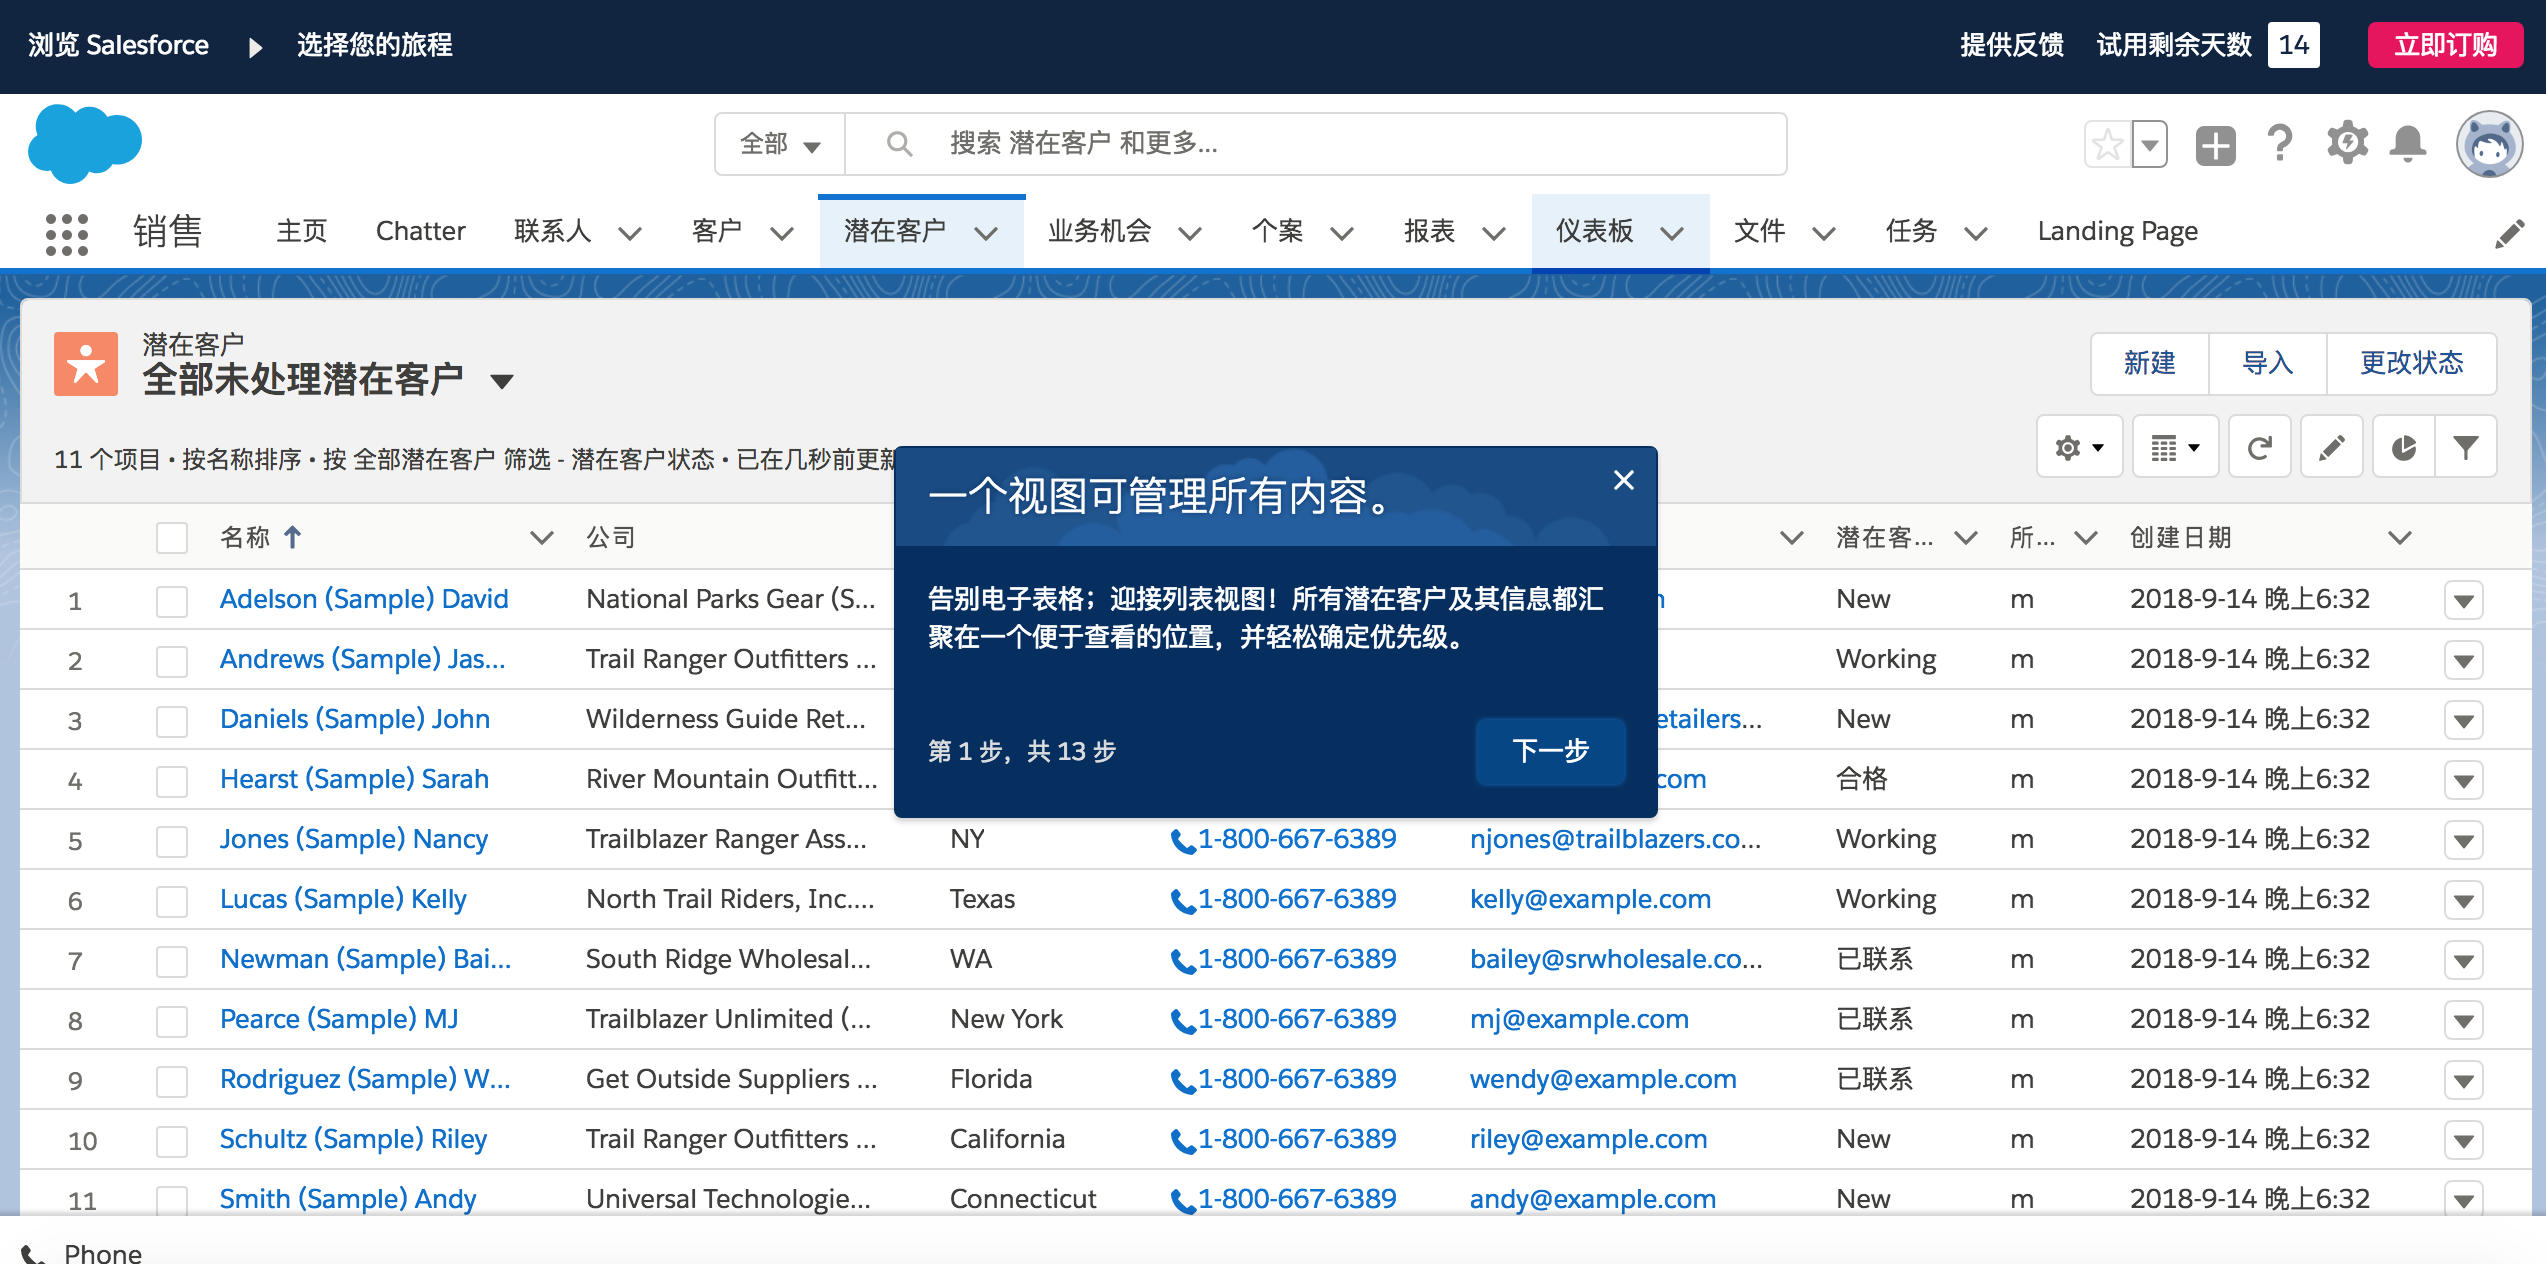Open the Chatter tab
The image size is (2546, 1264).
pyautogui.click(x=420, y=231)
